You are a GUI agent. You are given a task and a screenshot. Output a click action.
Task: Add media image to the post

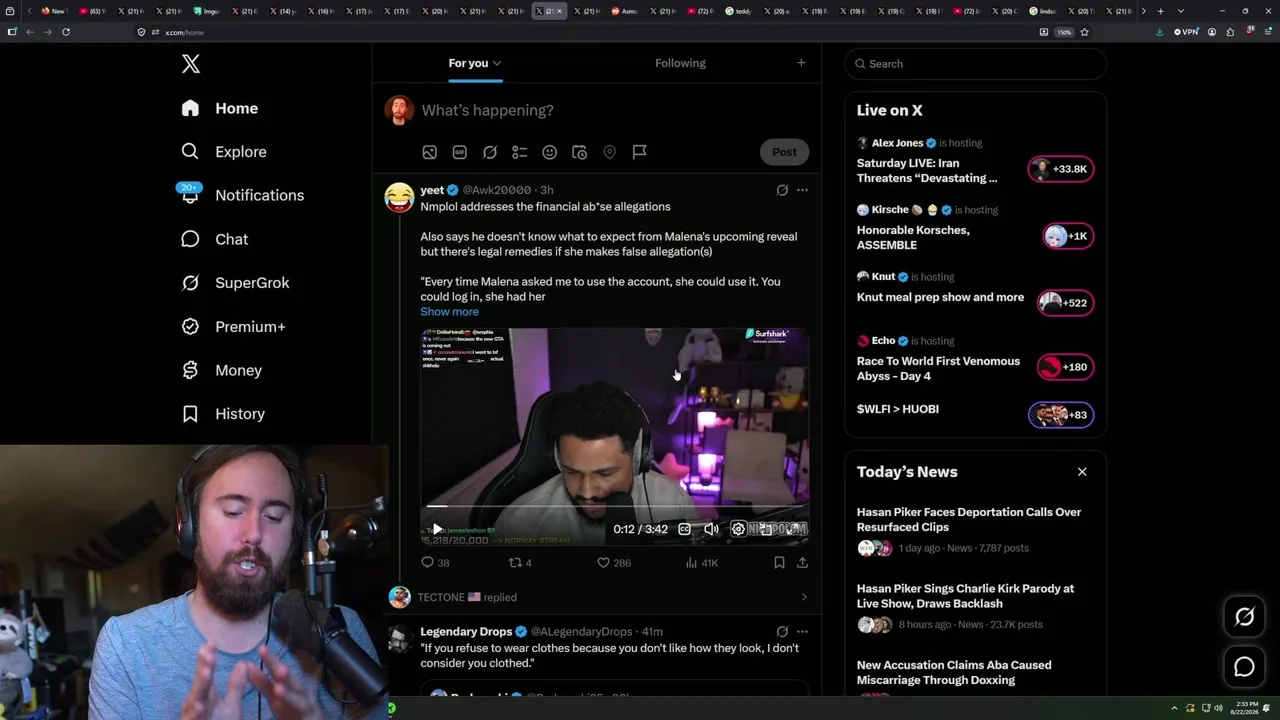(429, 152)
